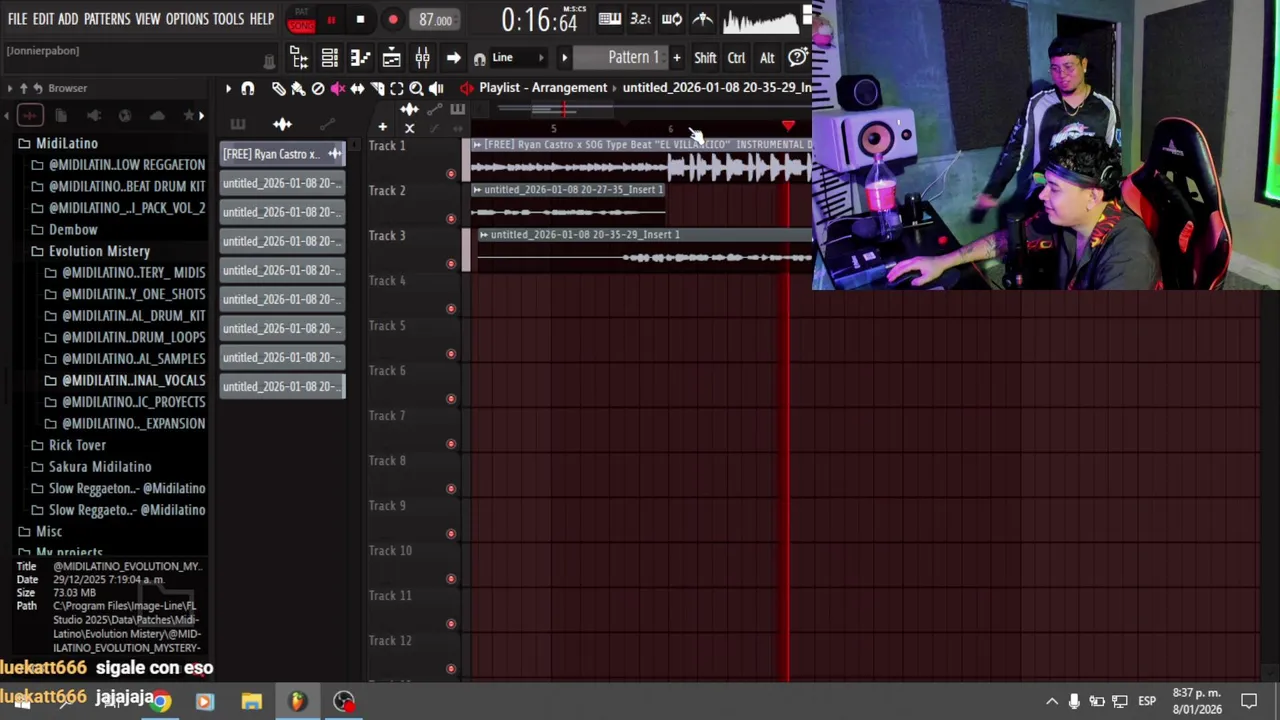Select the Zoom tool

click(x=416, y=88)
